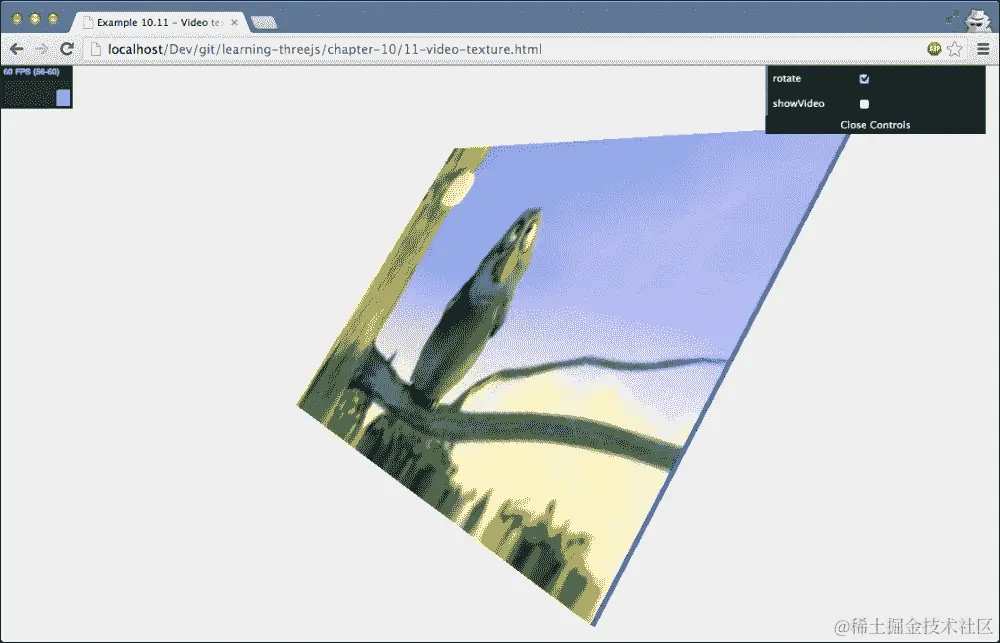This screenshot has width=1000, height=643.
Task: Click Close Controls button
Action: (875, 125)
